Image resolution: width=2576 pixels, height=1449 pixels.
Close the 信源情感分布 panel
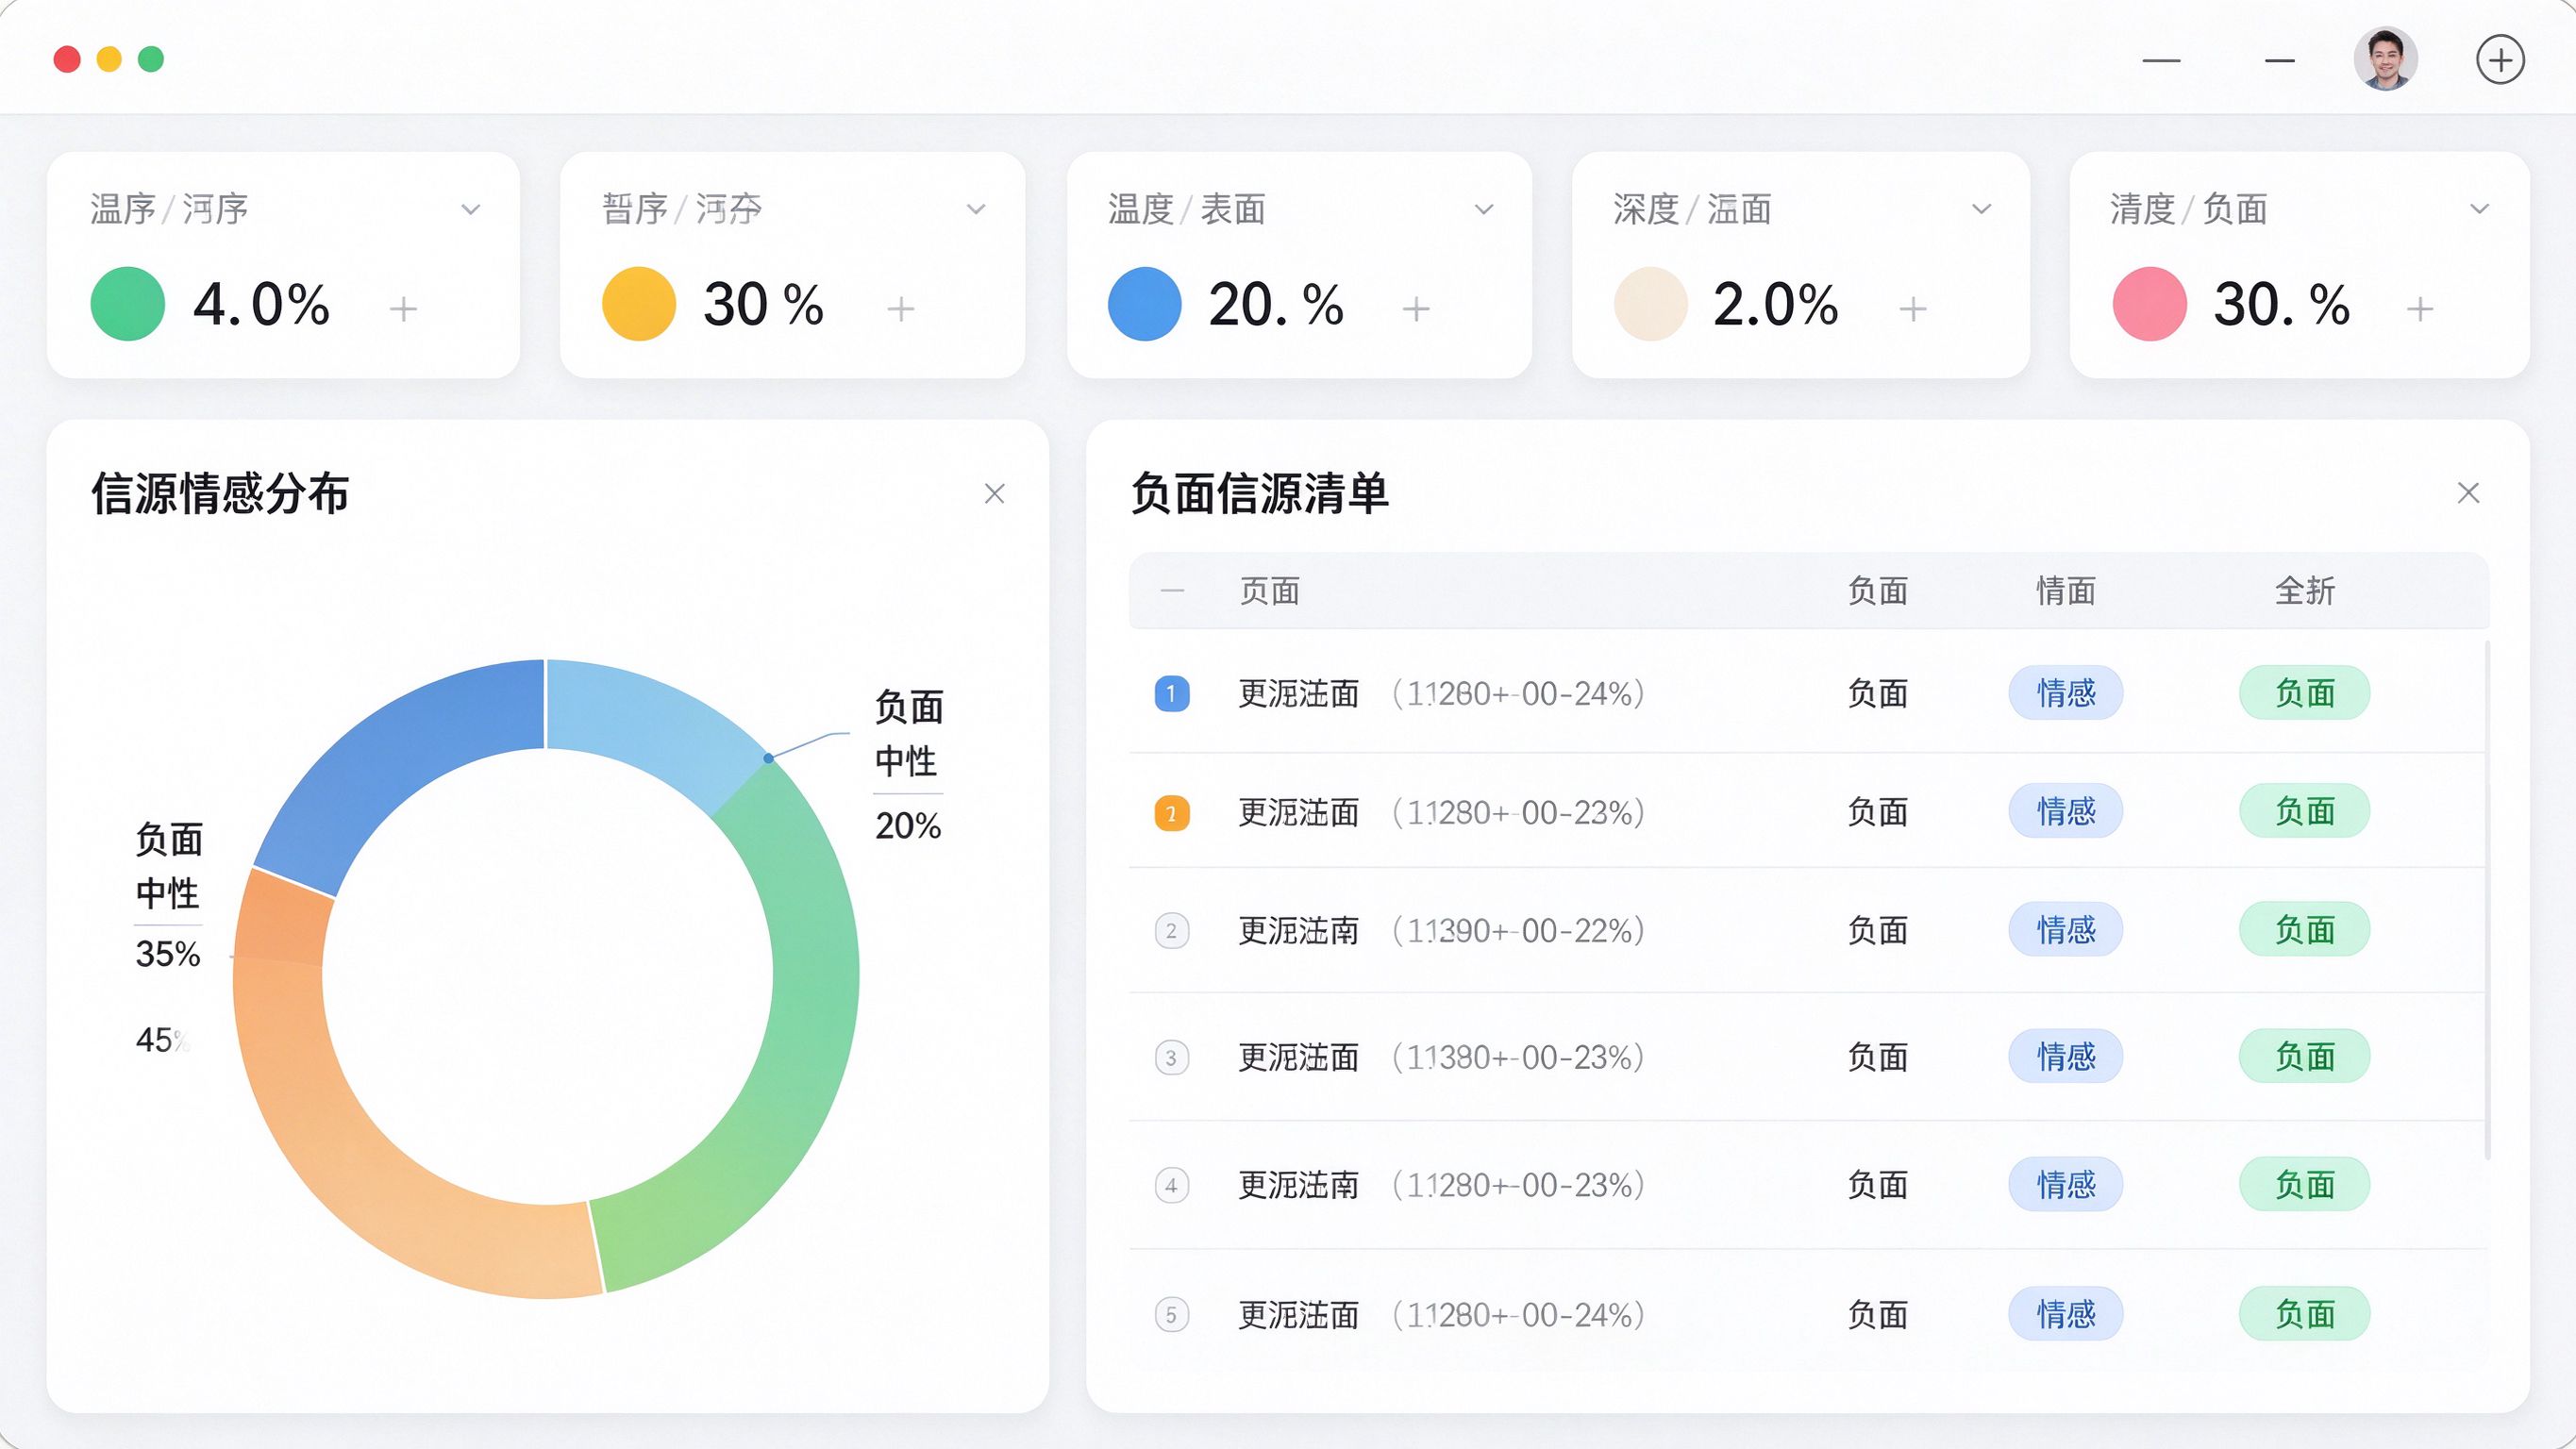[x=994, y=493]
